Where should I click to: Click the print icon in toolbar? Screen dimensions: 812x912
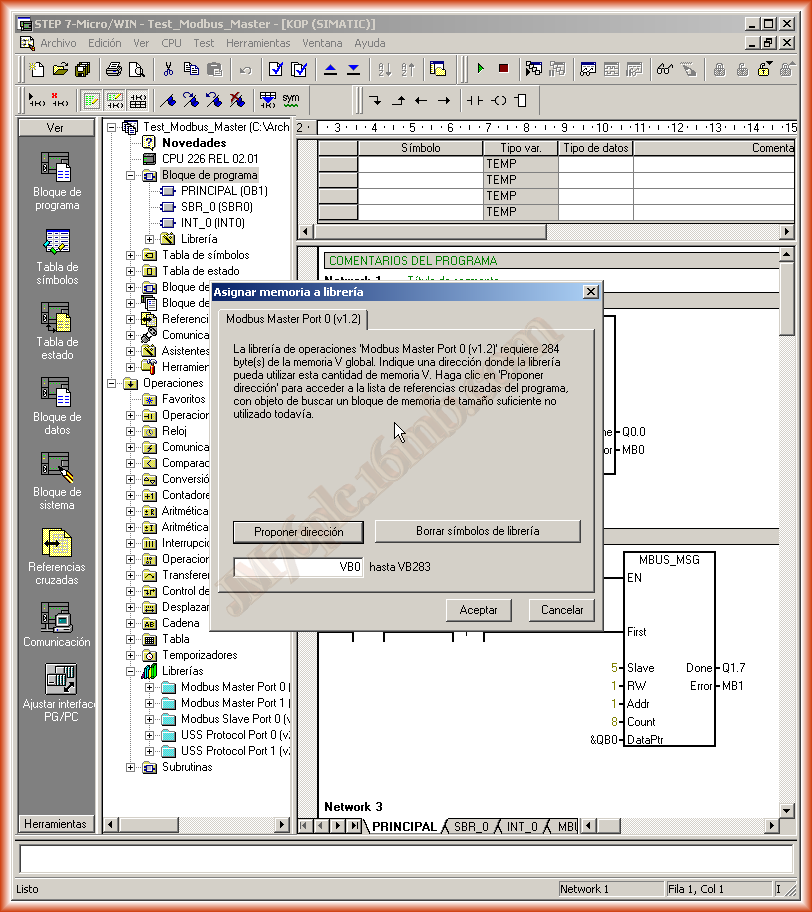114,69
